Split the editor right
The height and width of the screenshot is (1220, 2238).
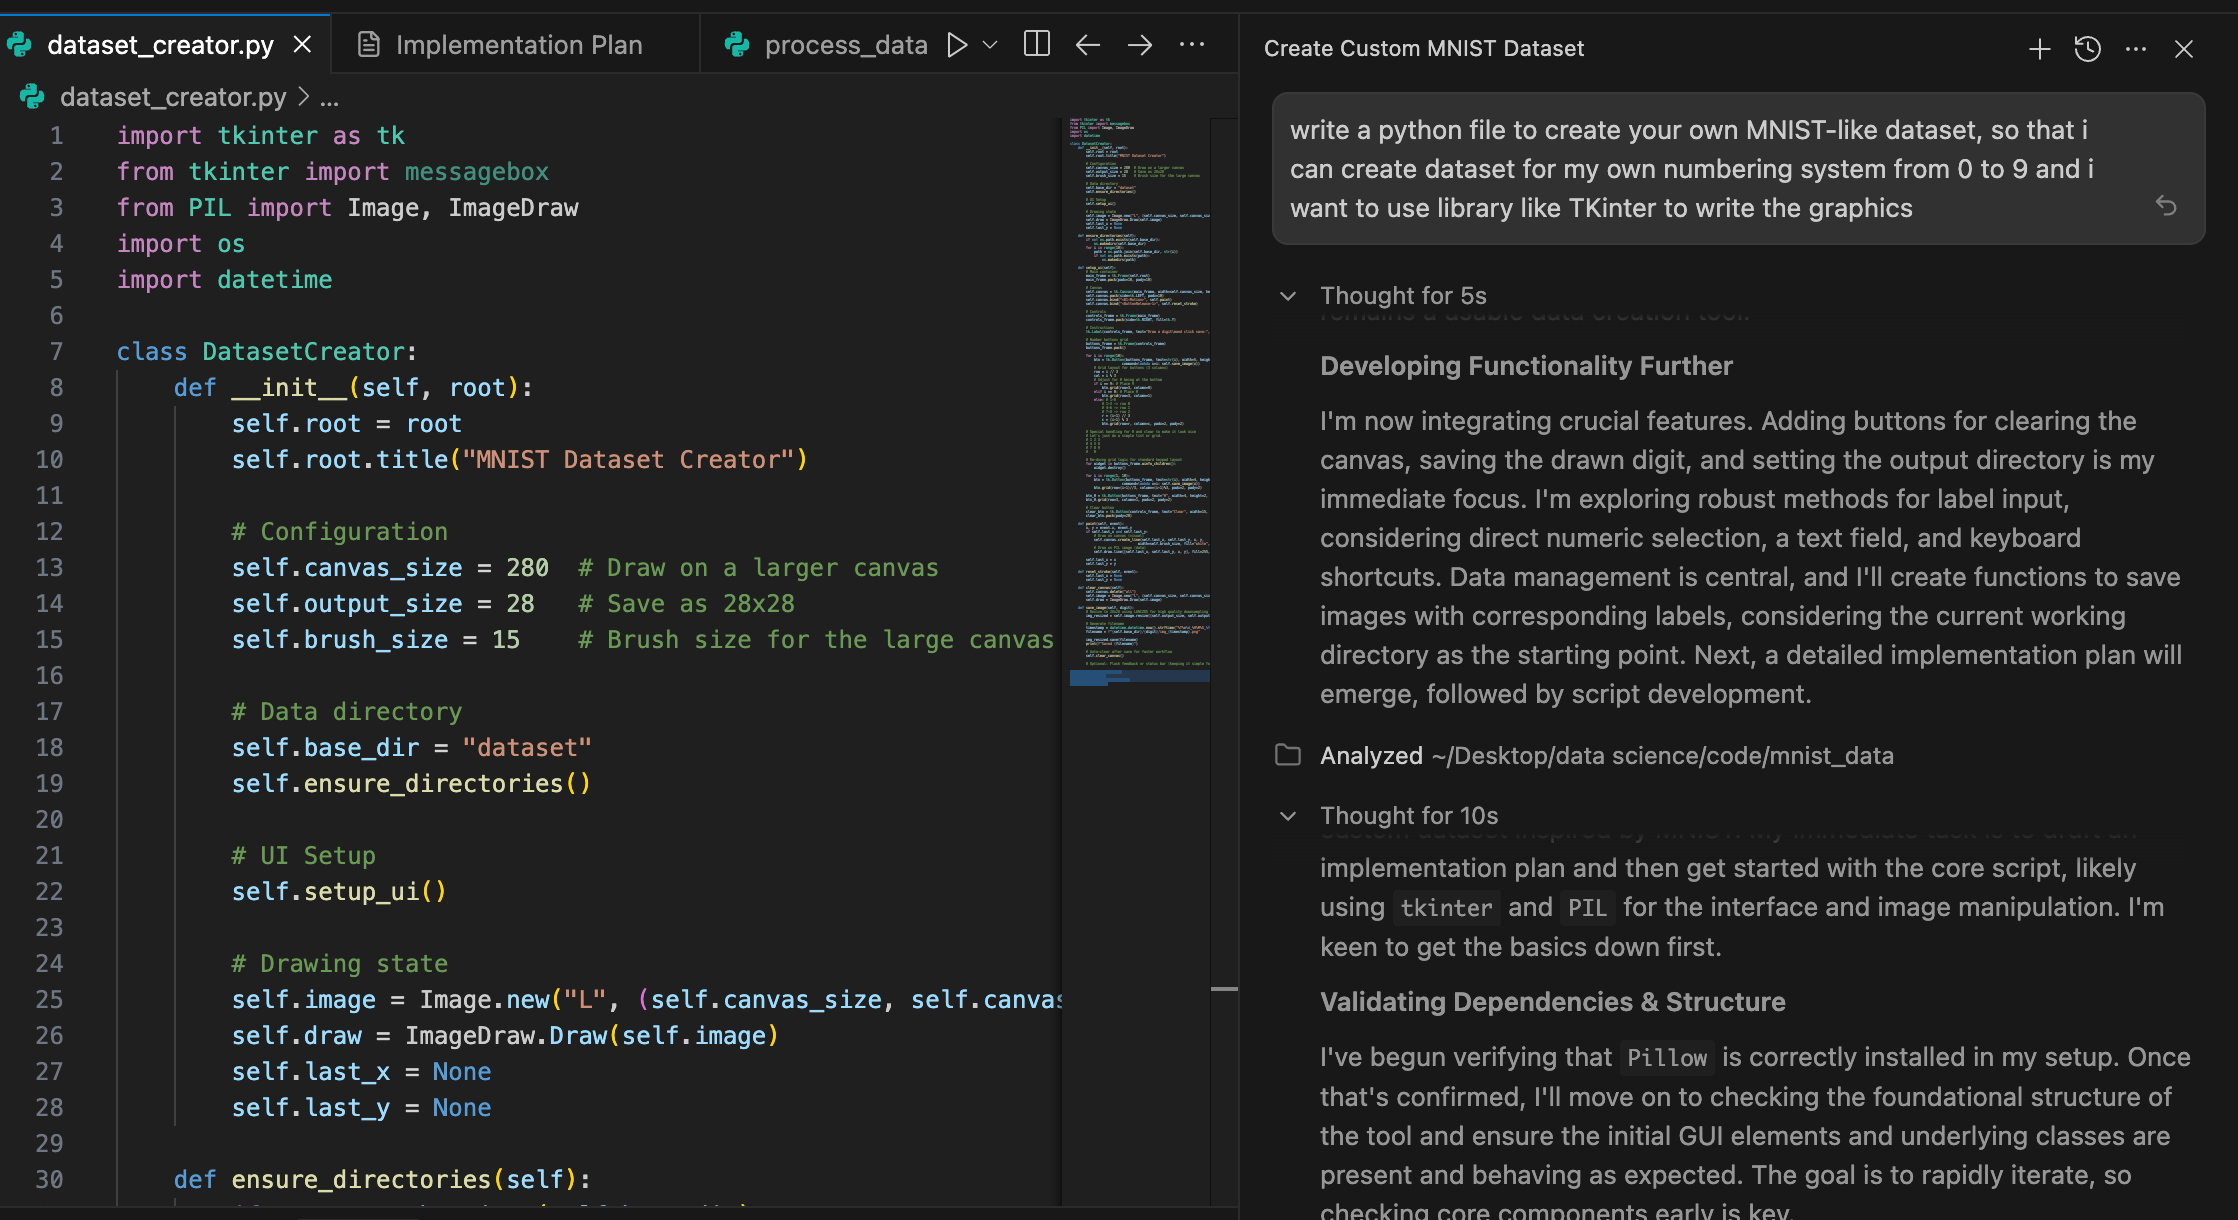coord(1037,45)
